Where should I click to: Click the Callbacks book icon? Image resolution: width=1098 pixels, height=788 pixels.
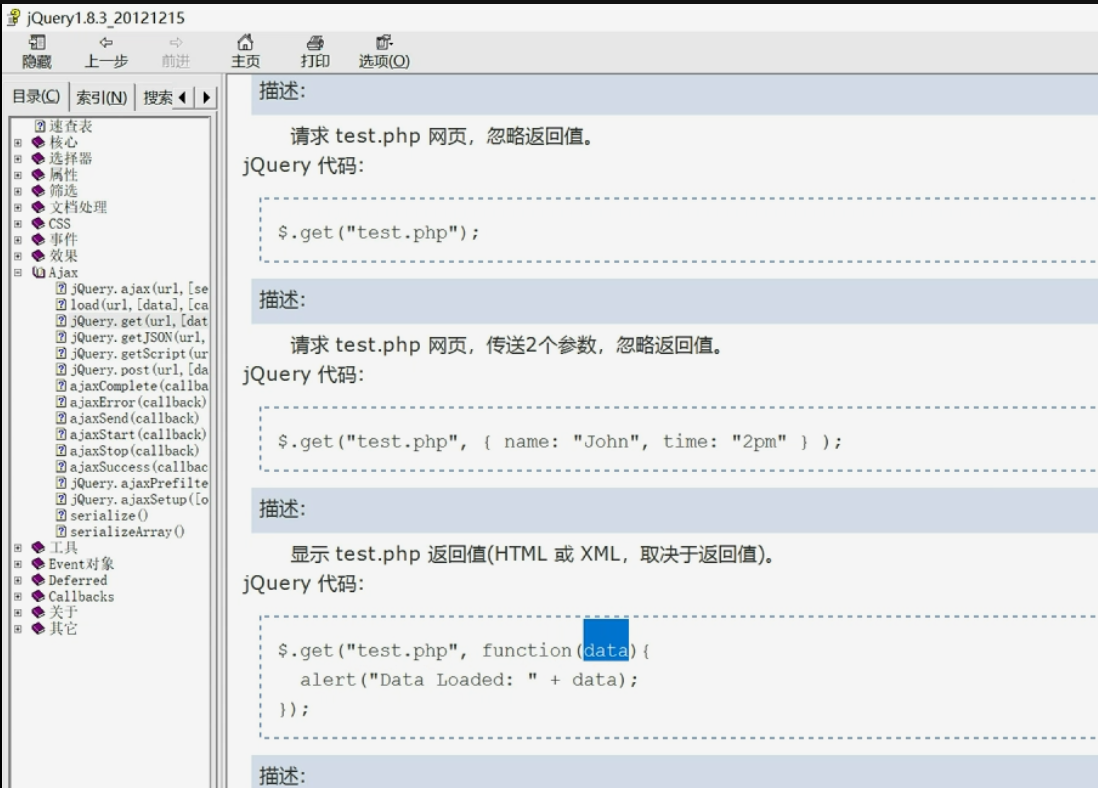pos(39,596)
